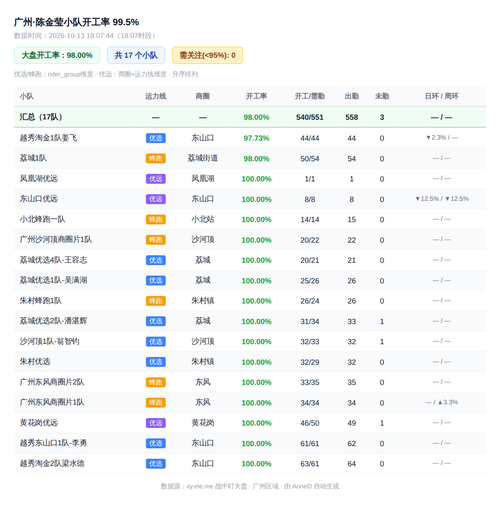The image size is (500, 507).
Task: Click the 日环 / 周环 column header
Action: (442, 96)
